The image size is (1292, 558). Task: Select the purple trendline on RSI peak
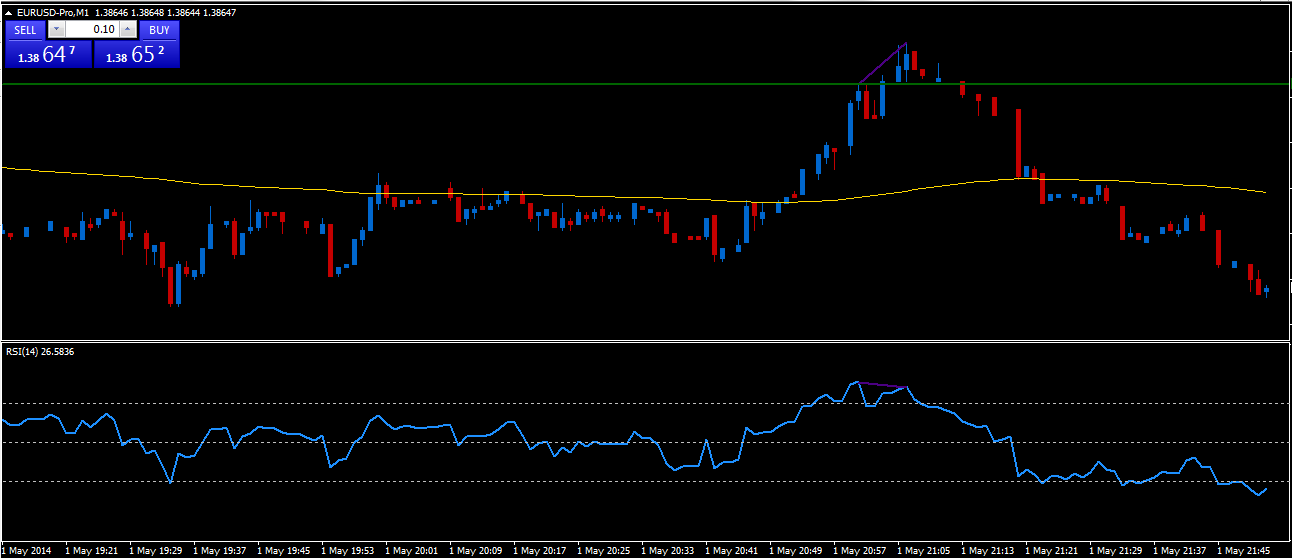coord(882,385)
